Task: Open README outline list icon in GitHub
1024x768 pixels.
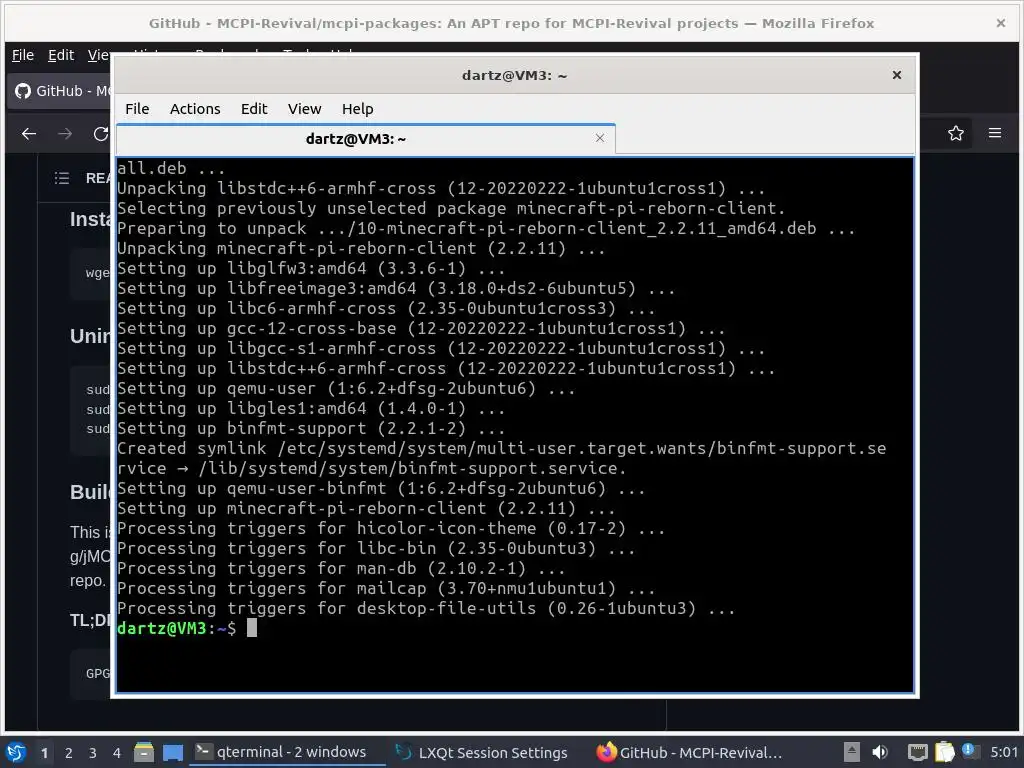Action: tap(62, 178)
